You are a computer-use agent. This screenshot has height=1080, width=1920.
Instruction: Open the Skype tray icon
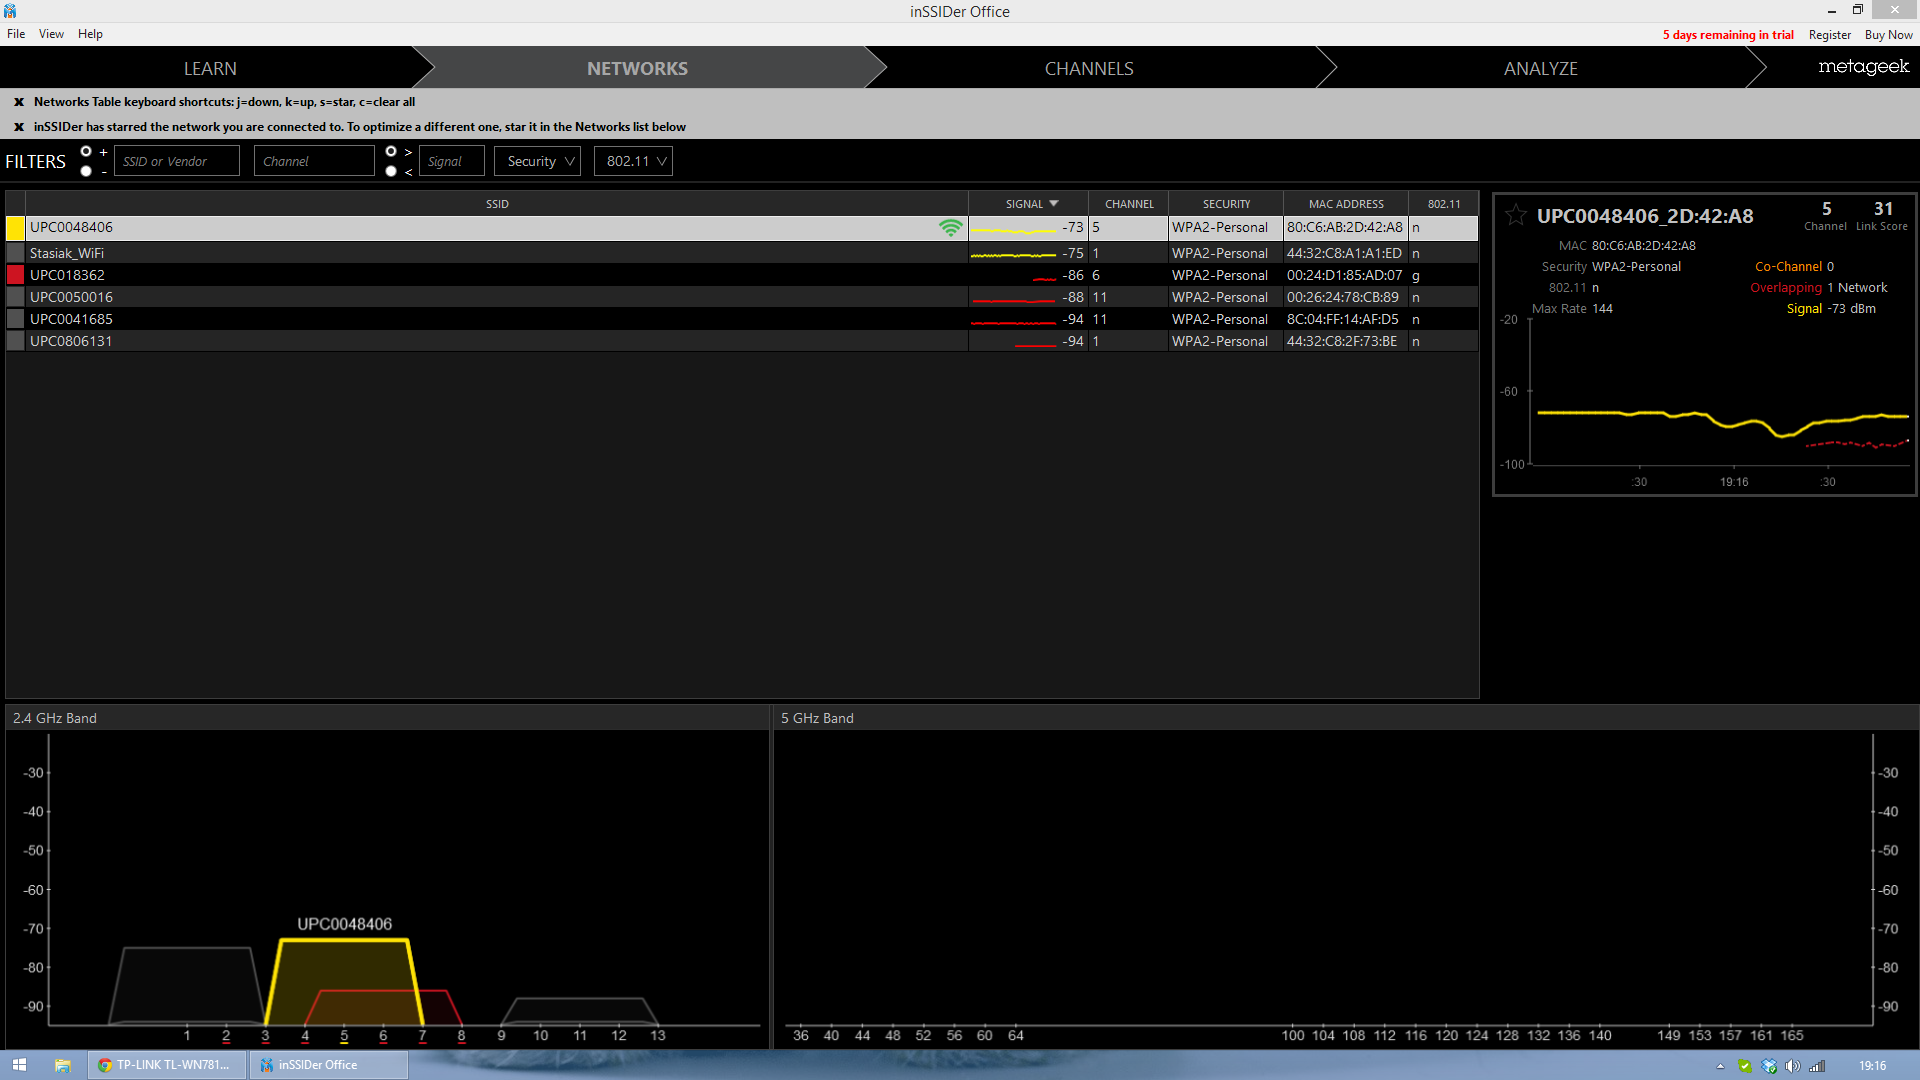coord(1745,1066)
